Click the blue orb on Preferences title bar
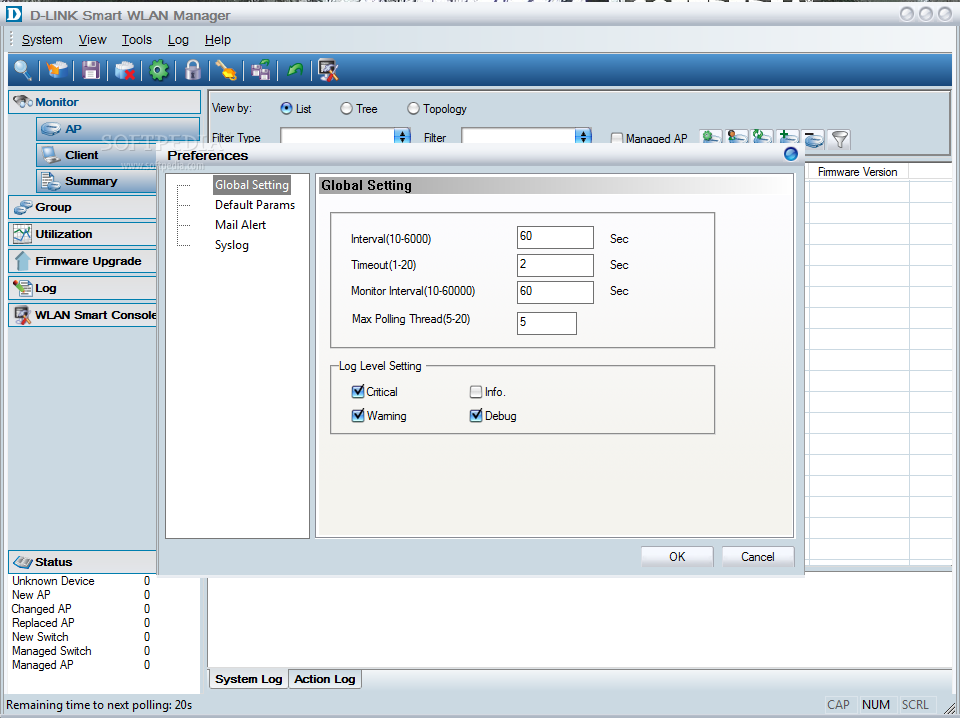This screenshot has width=960, height=718. click(x=790, y=154)
